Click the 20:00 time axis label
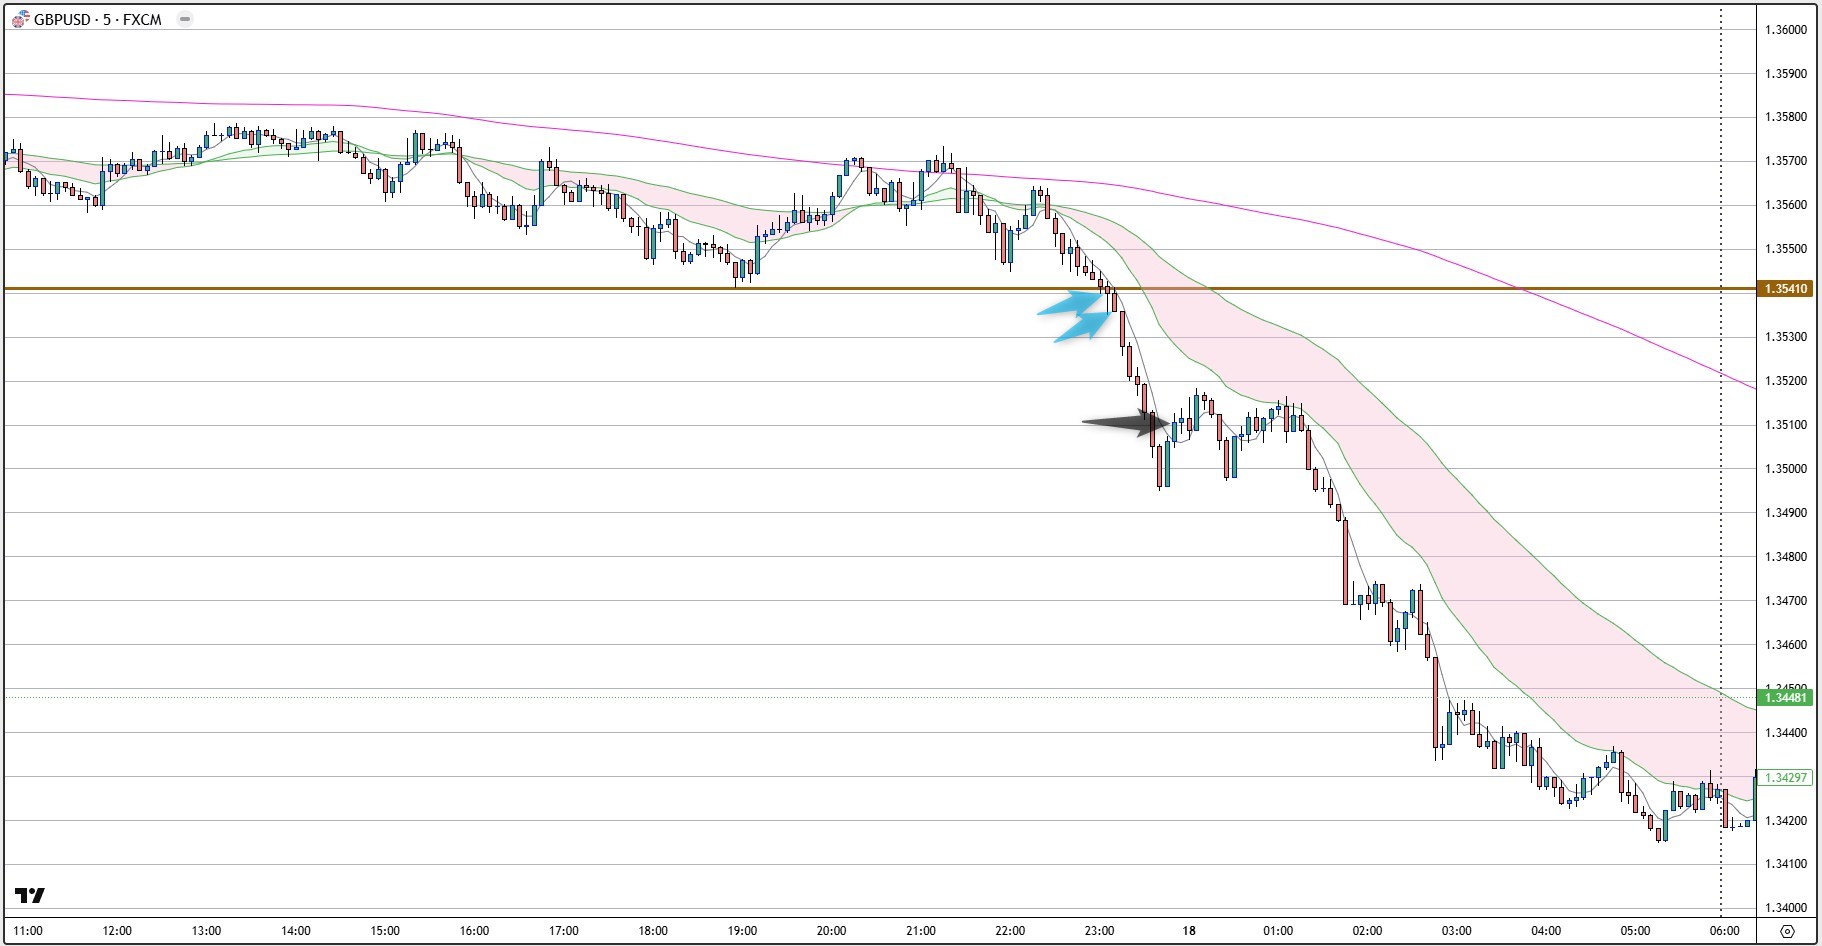The height and width of the screenshot is (946, 1822). (x=831, y=931)
